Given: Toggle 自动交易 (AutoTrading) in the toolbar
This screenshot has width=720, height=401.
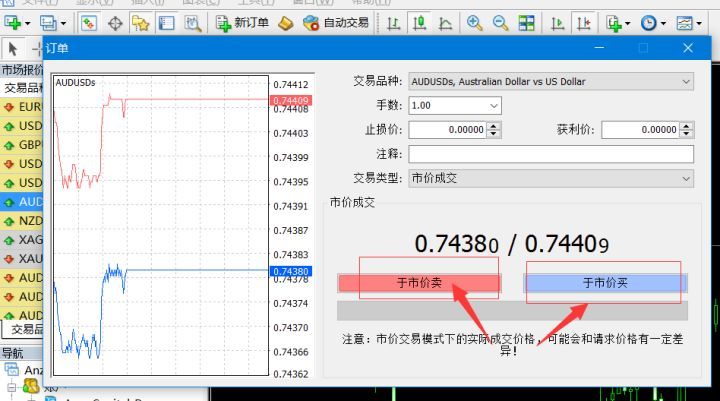Looking at the screenshot, I should [x=337, y=22].
